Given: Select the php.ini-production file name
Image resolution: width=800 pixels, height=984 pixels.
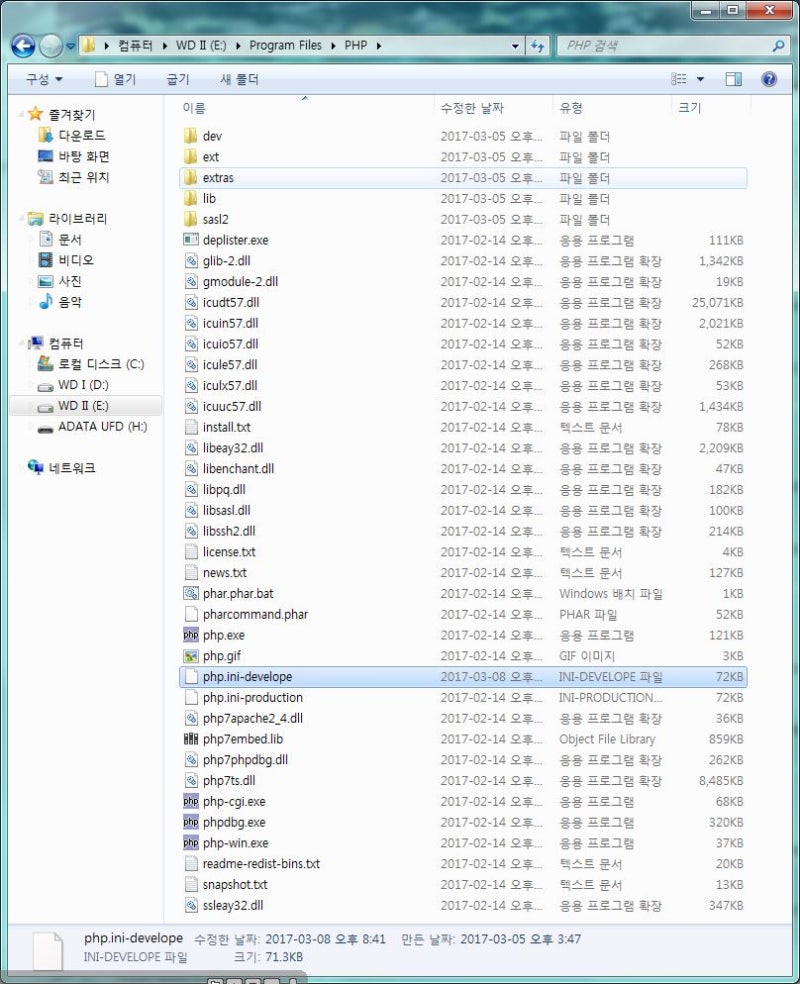Looking at the screenshot, I should click(x=252, y=697).
